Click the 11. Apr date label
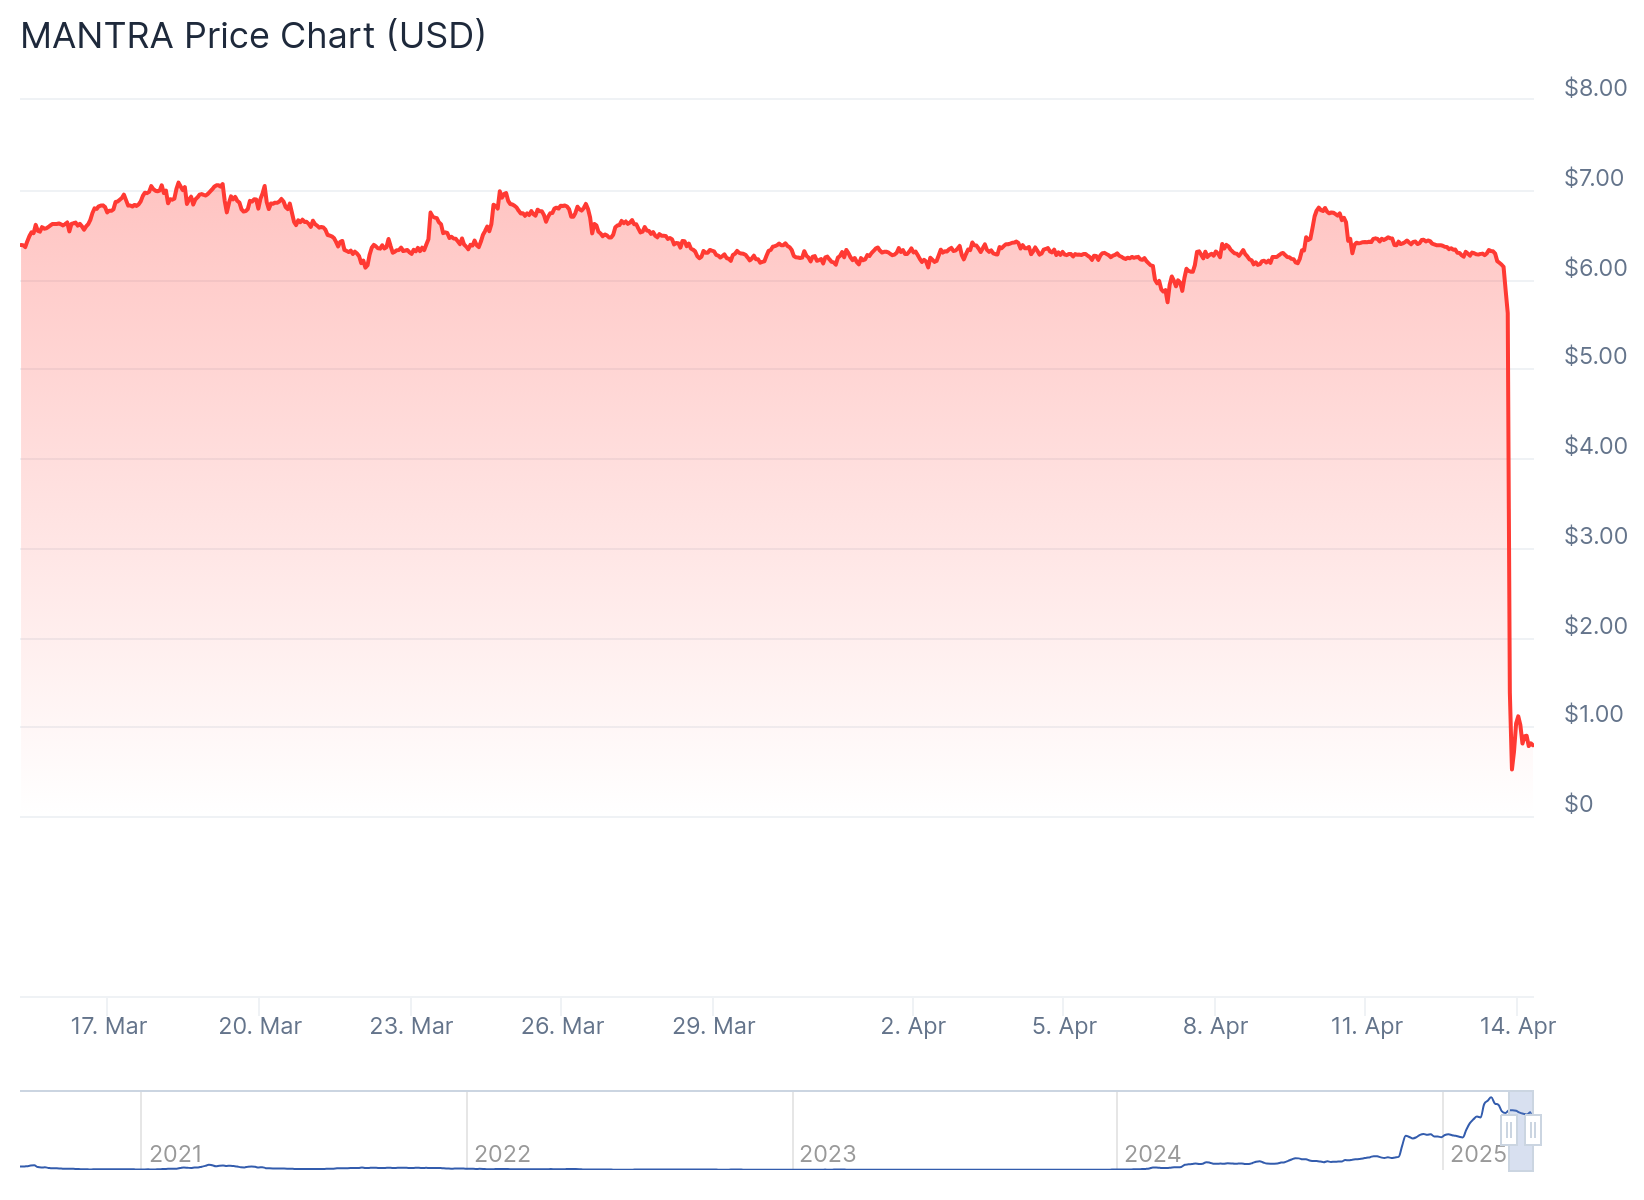Screen dimensions: 1644x1200 pyautogui.click(x=1366, y=1026)
